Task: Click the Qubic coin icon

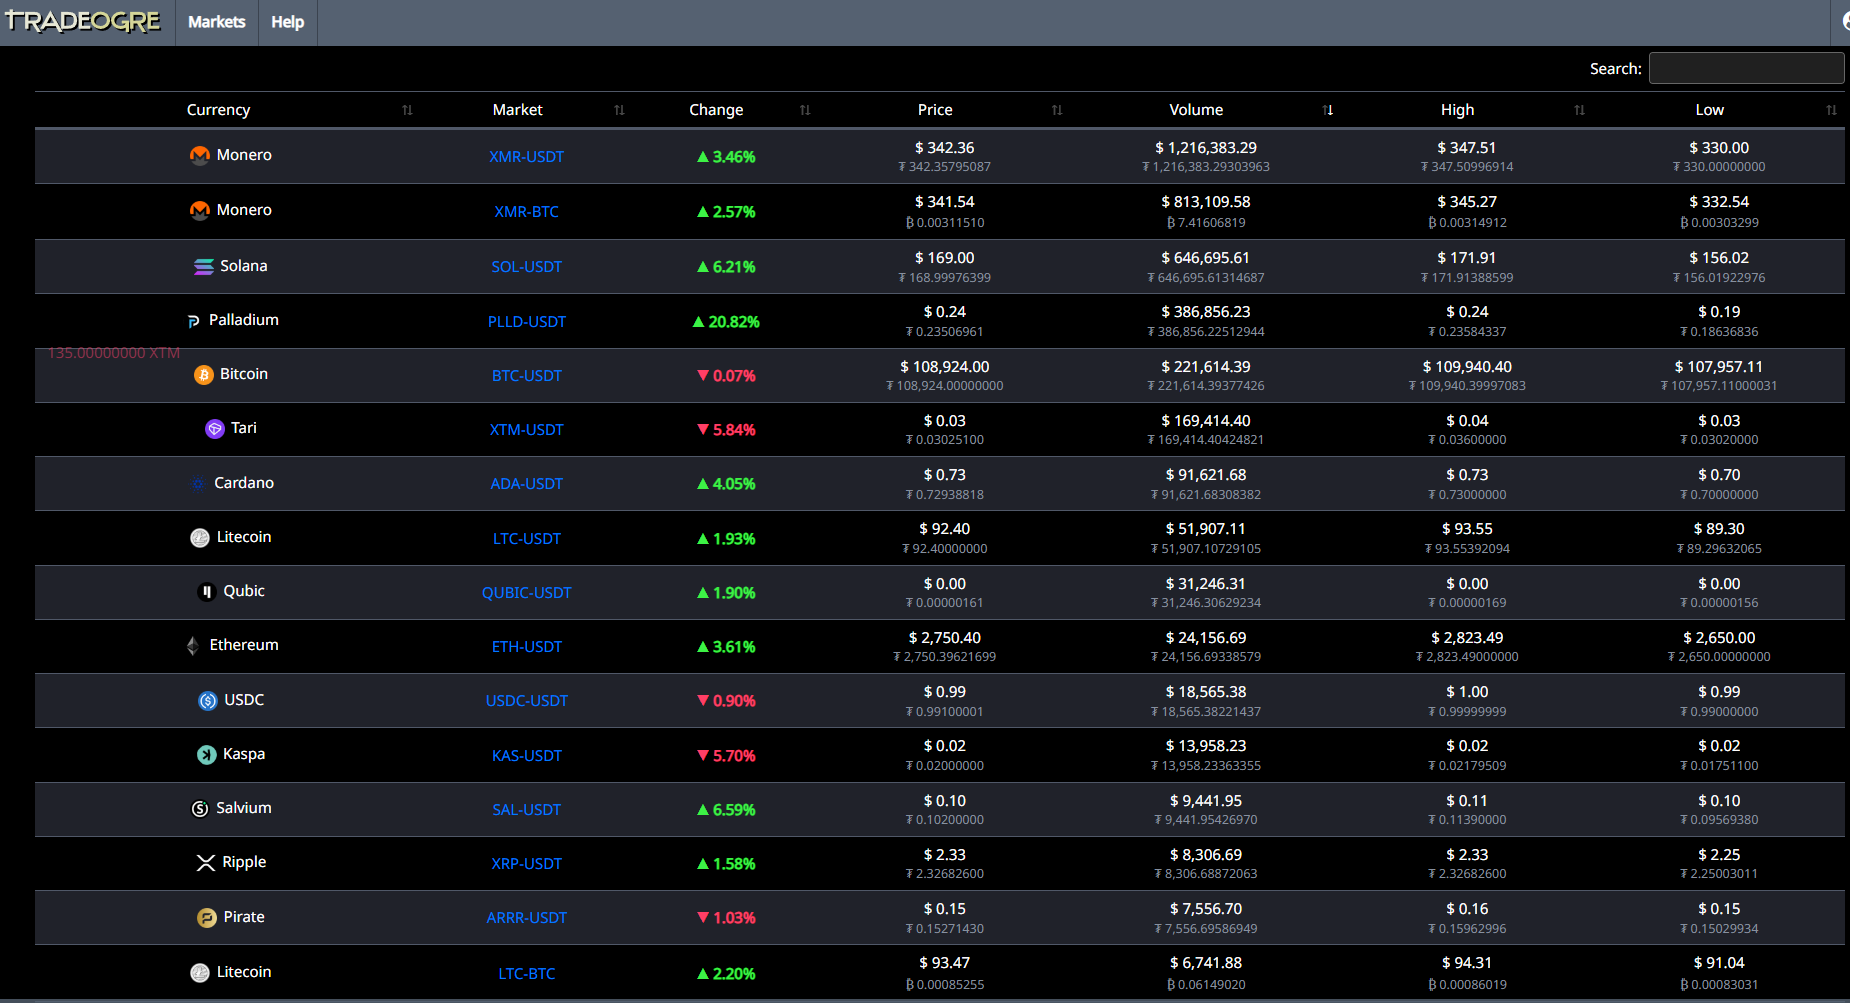Action: 207,592
